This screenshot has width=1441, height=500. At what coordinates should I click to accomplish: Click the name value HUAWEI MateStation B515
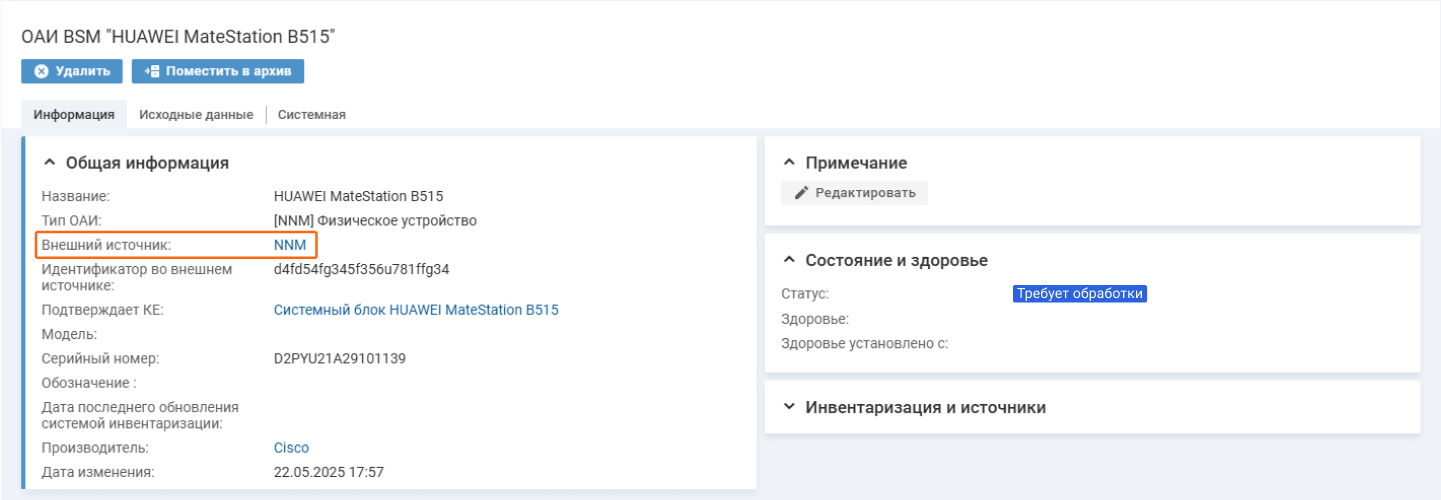[x=358, y=196]
